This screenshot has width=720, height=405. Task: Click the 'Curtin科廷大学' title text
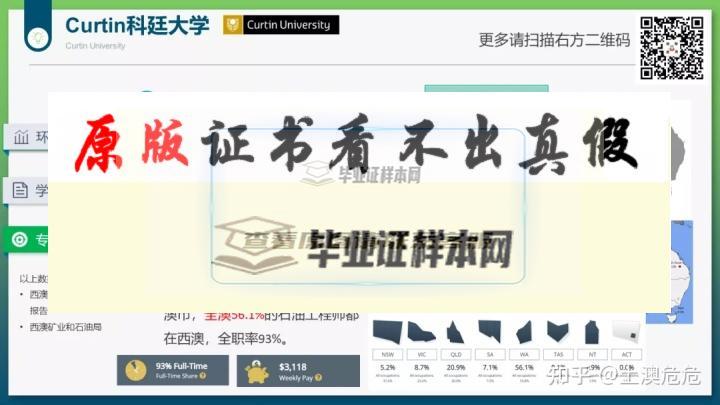pyautogui.click(x=137, y=25)
